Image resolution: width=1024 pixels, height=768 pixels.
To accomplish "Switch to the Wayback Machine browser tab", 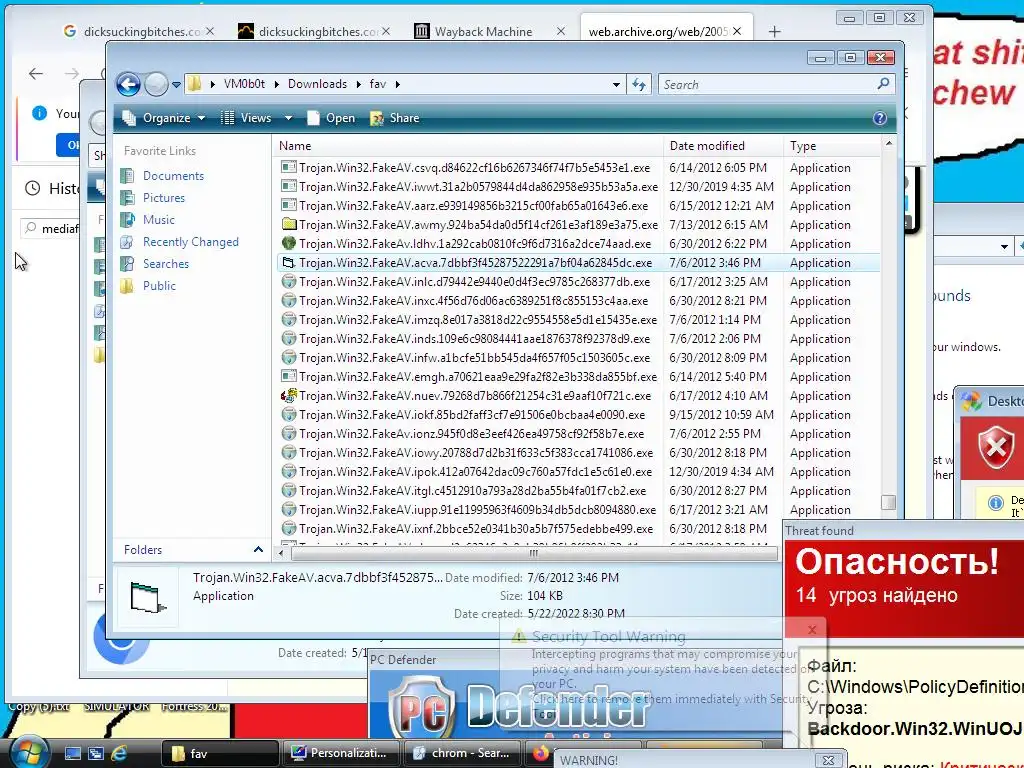I will click(x=483, y=31).
